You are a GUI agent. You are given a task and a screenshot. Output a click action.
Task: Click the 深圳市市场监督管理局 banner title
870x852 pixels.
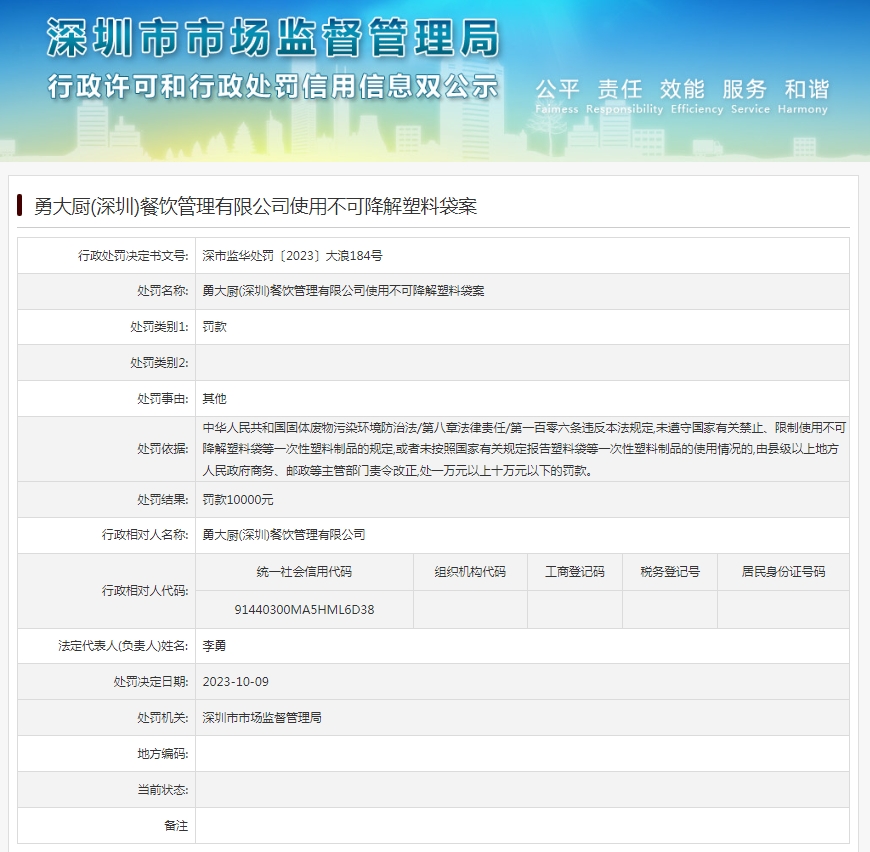tap(273, 38)
